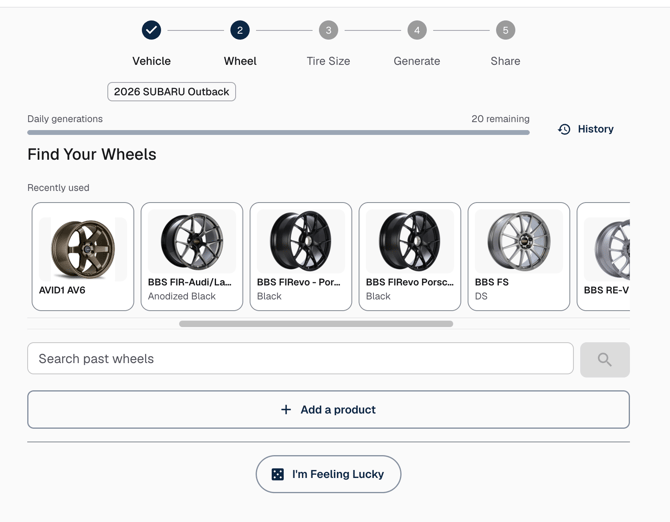Viewport: 670px width, 522px height.
Task: Click the Add a product button
Action: pyautogui.click(x=328, y=409)
